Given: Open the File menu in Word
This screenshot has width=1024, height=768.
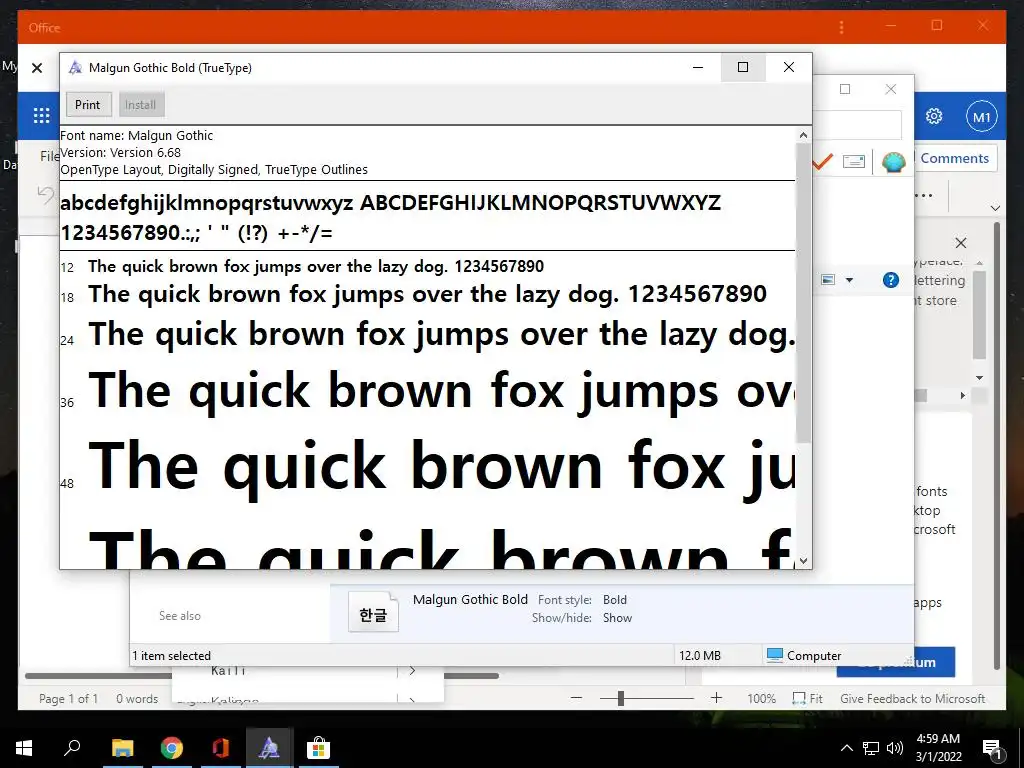Looking at the screenshot, I should [x=50, y=157].
